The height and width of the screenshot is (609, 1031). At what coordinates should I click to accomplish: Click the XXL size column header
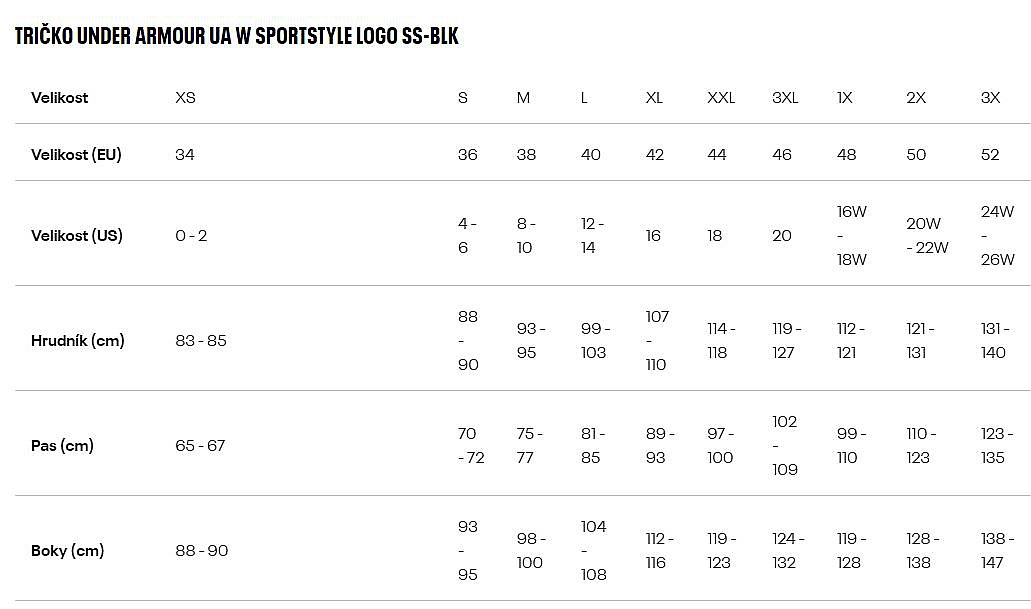721,98
